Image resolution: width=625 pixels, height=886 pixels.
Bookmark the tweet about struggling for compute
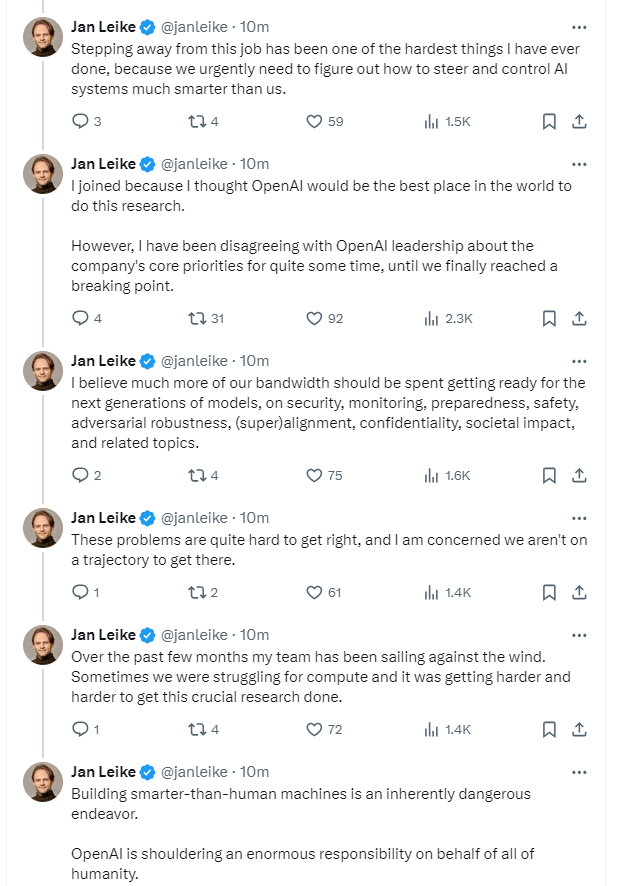click(549, 729)
